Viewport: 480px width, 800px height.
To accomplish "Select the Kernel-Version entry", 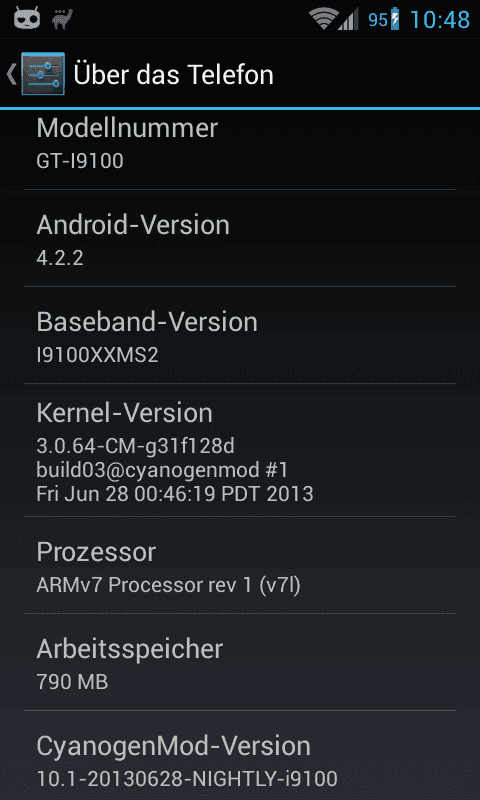I will pos(240,450).
